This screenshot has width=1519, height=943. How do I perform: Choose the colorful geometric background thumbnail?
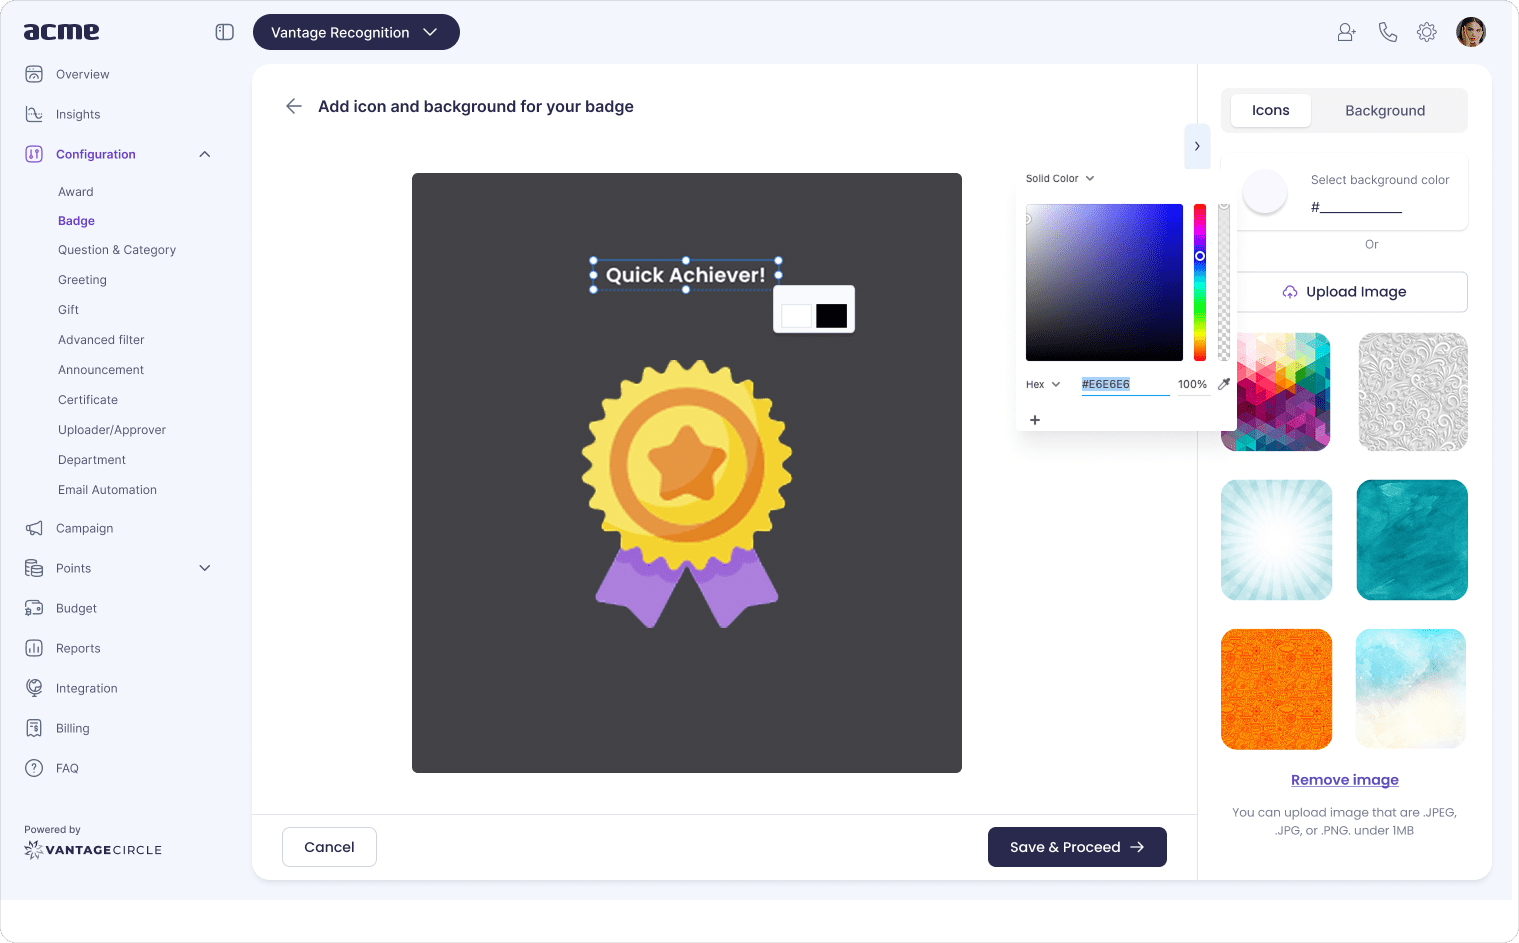click(x=1276, y=392)
